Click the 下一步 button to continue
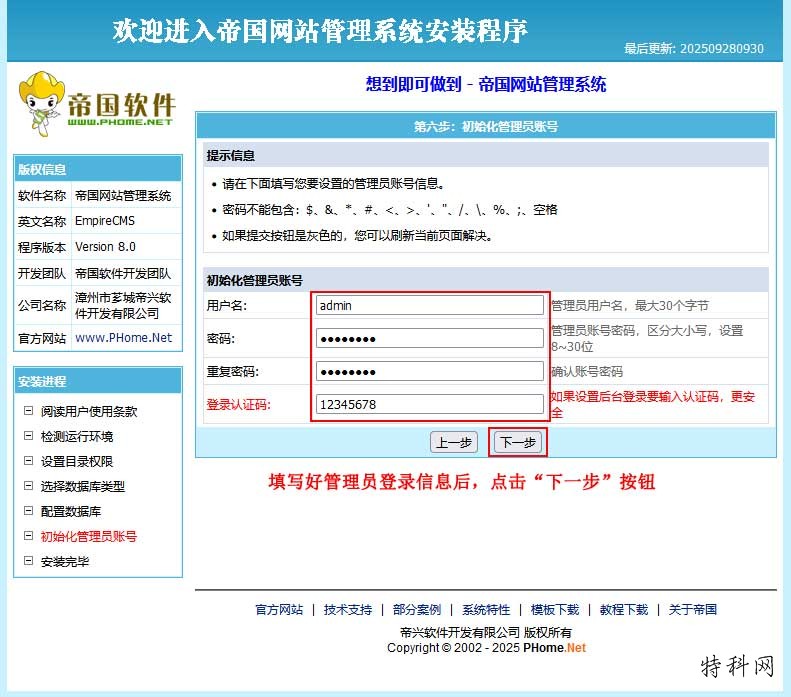This screenshot has width=791, height=697. pyautogui.click(x=518, y=442)
